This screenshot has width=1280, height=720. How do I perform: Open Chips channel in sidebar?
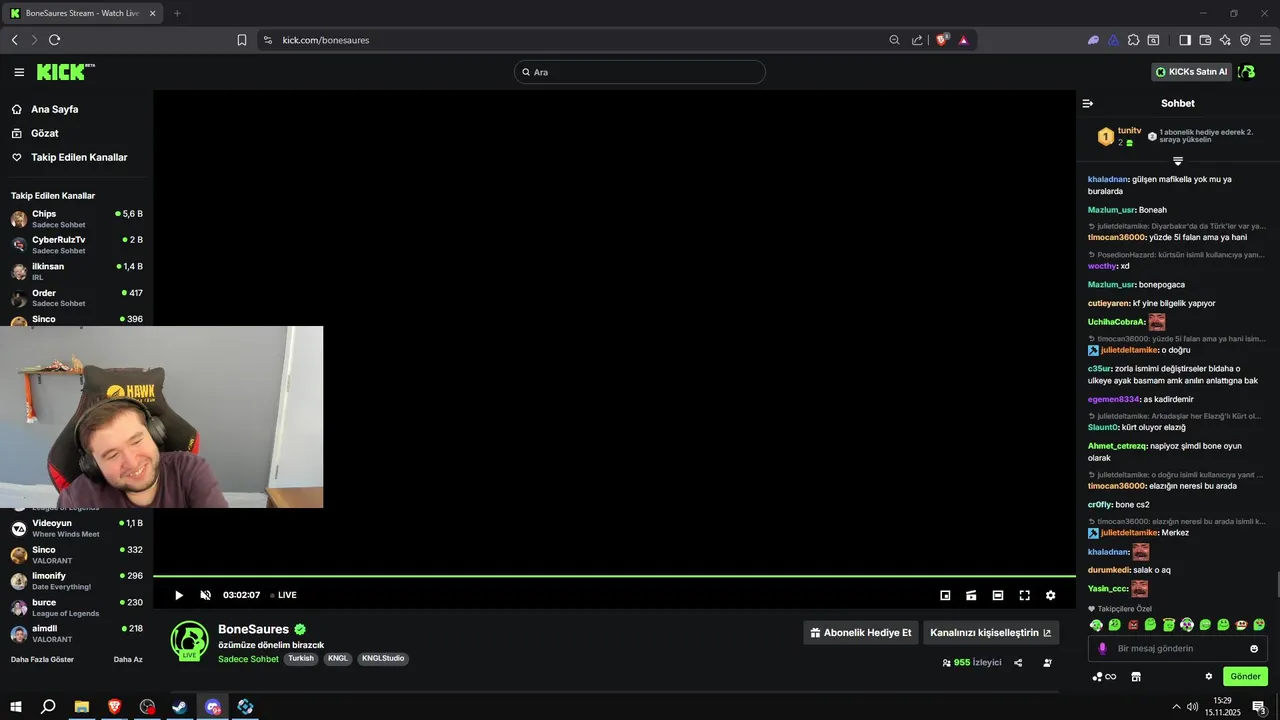(x=76, y=218)
